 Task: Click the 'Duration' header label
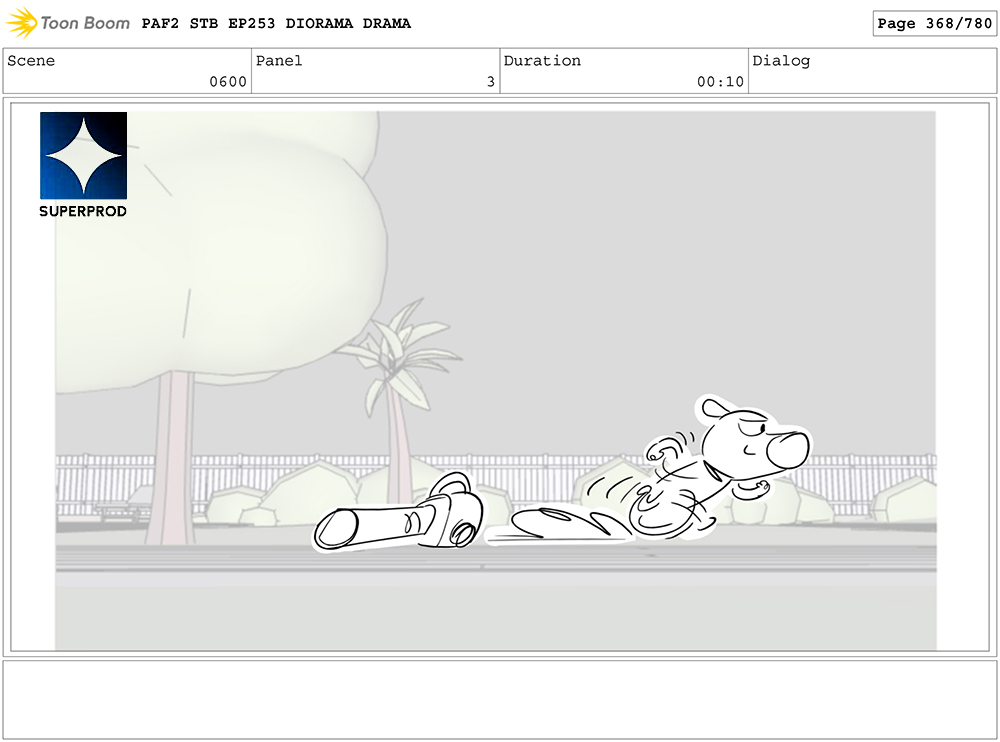542,61
